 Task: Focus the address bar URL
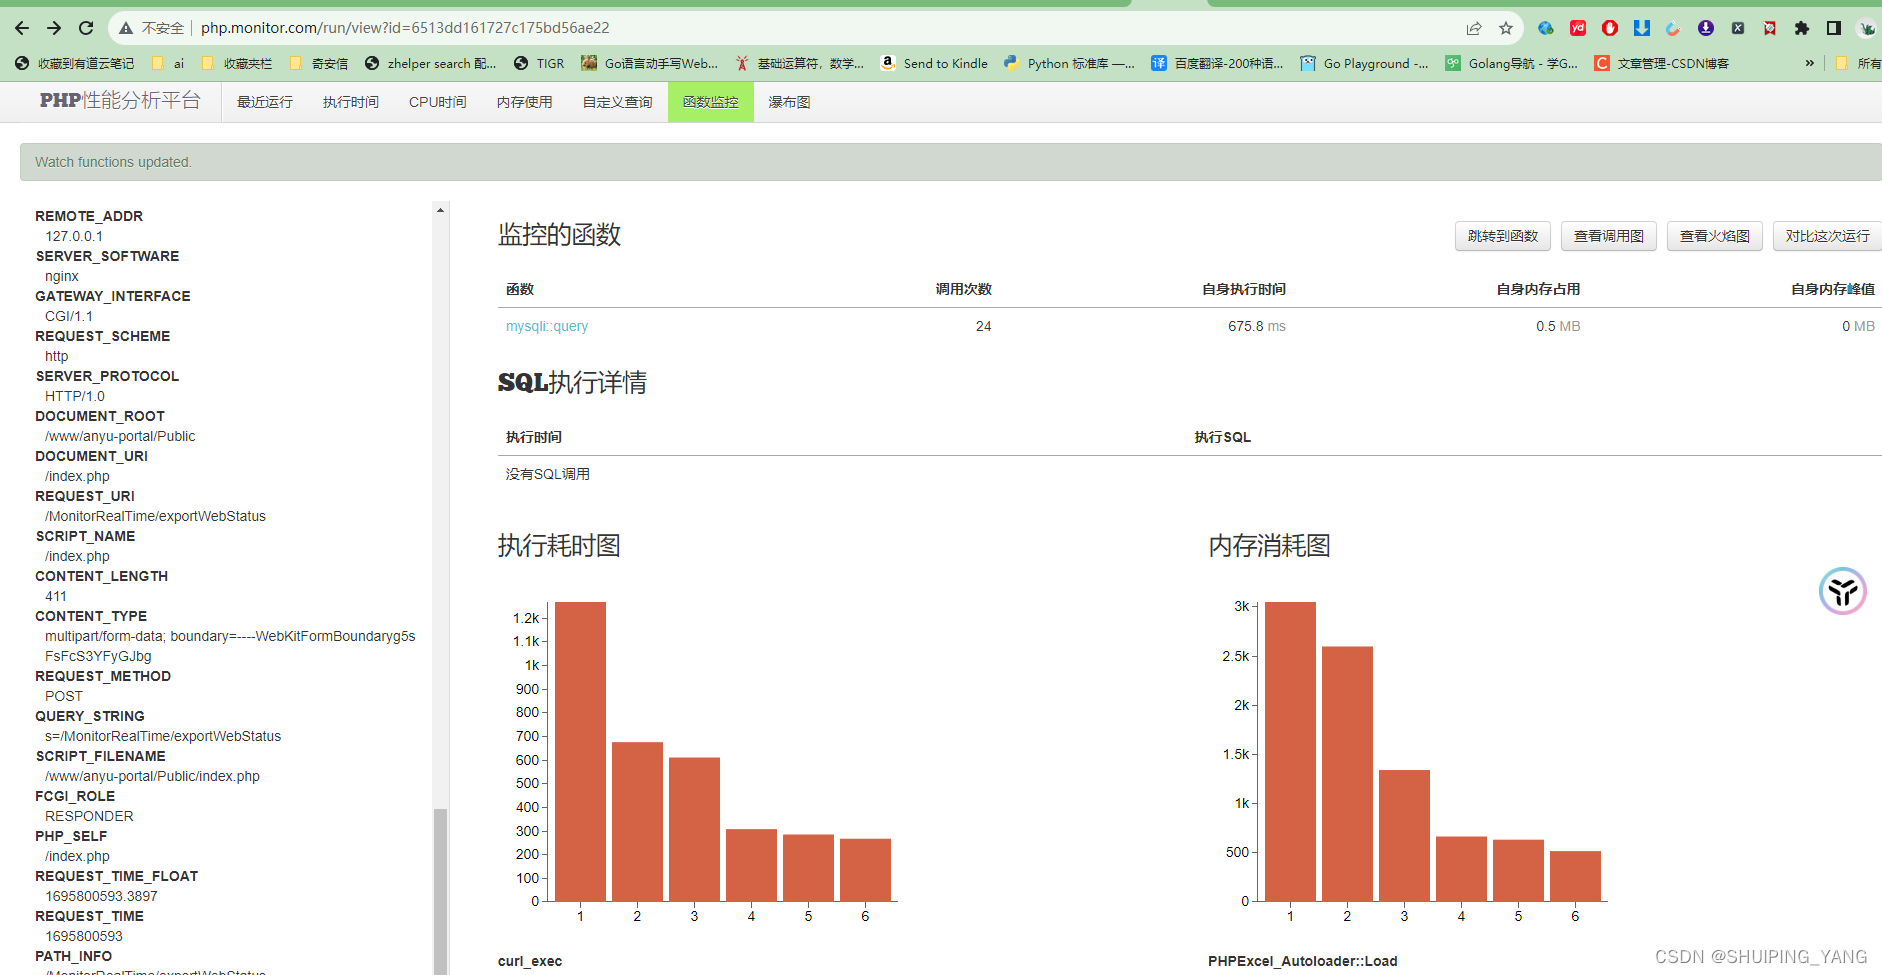click(x=405, y=28)
